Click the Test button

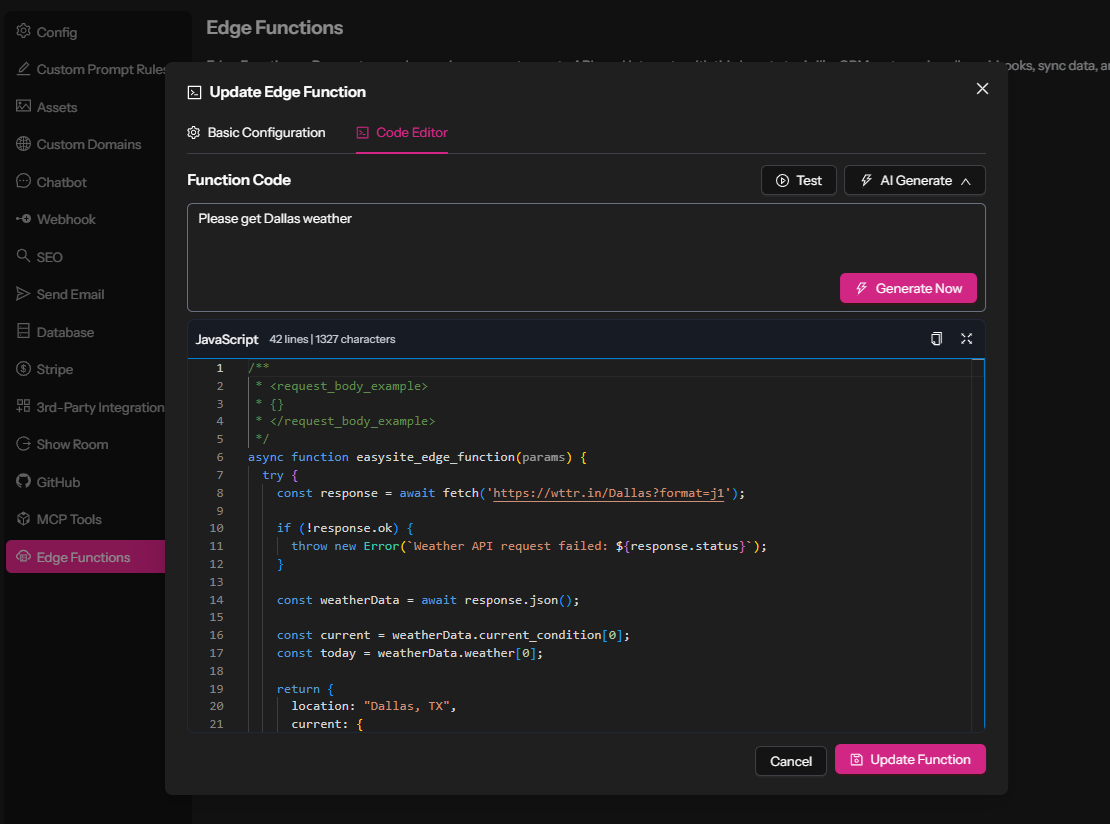[x=798, y=180]
